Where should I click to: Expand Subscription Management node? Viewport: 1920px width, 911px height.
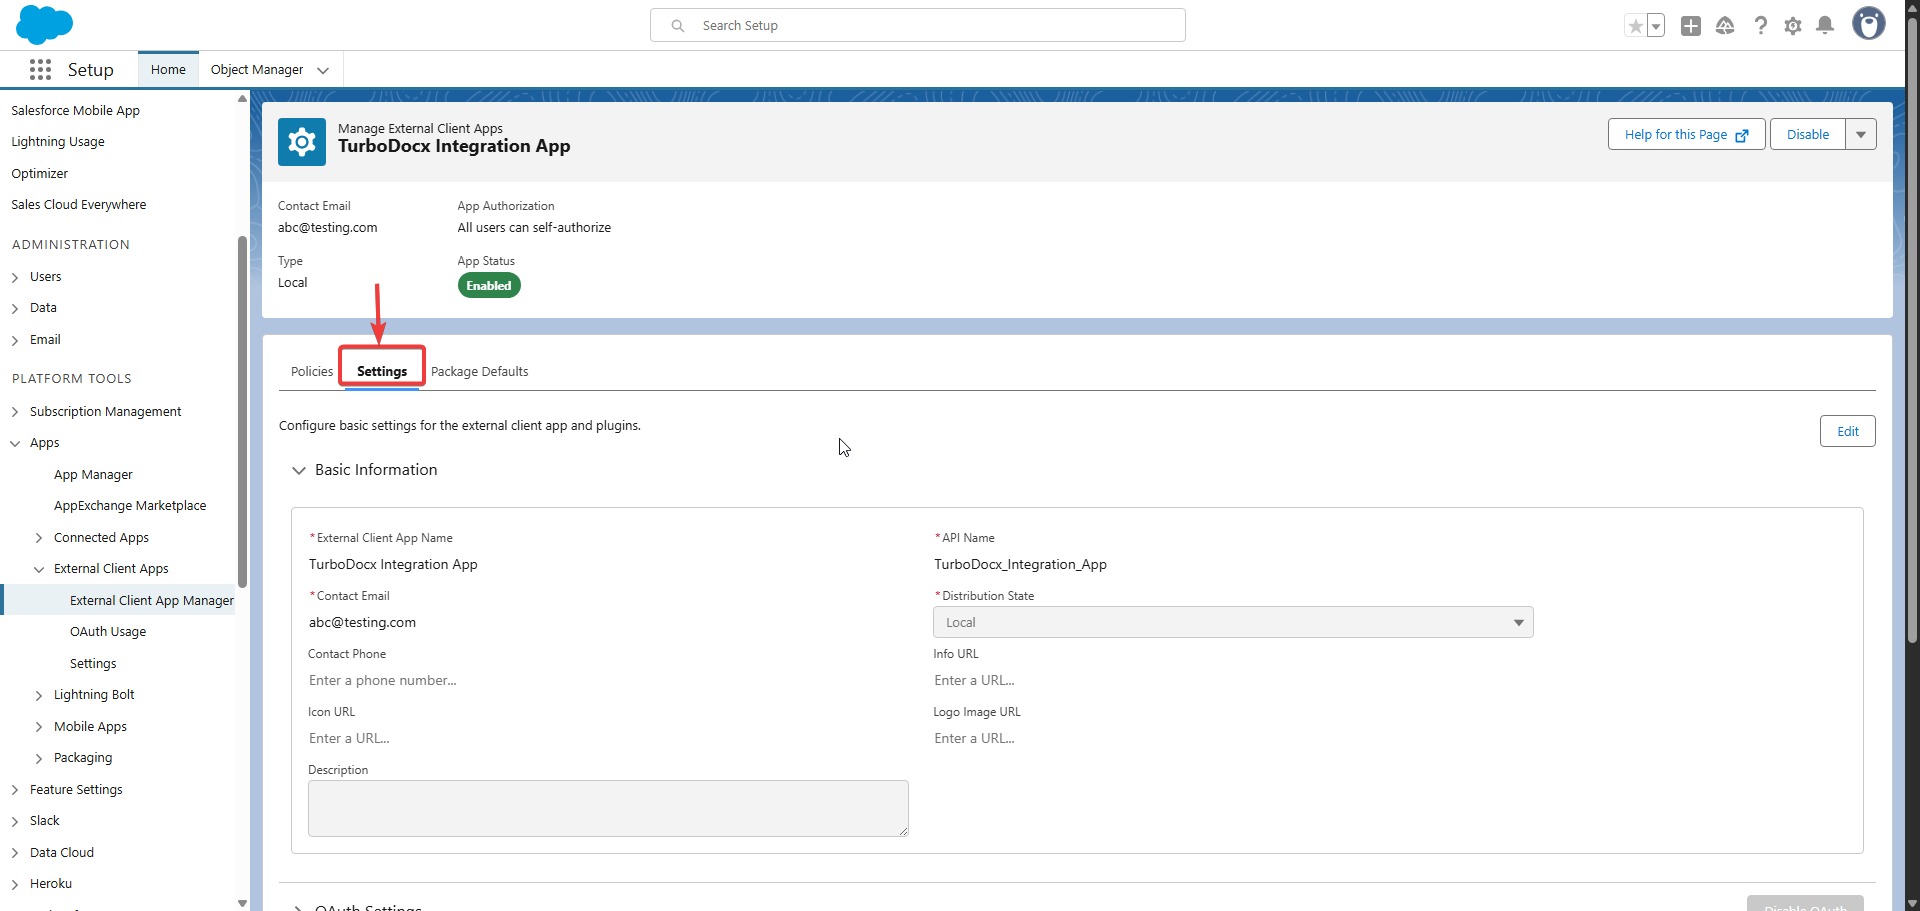(x=15, y=412)
